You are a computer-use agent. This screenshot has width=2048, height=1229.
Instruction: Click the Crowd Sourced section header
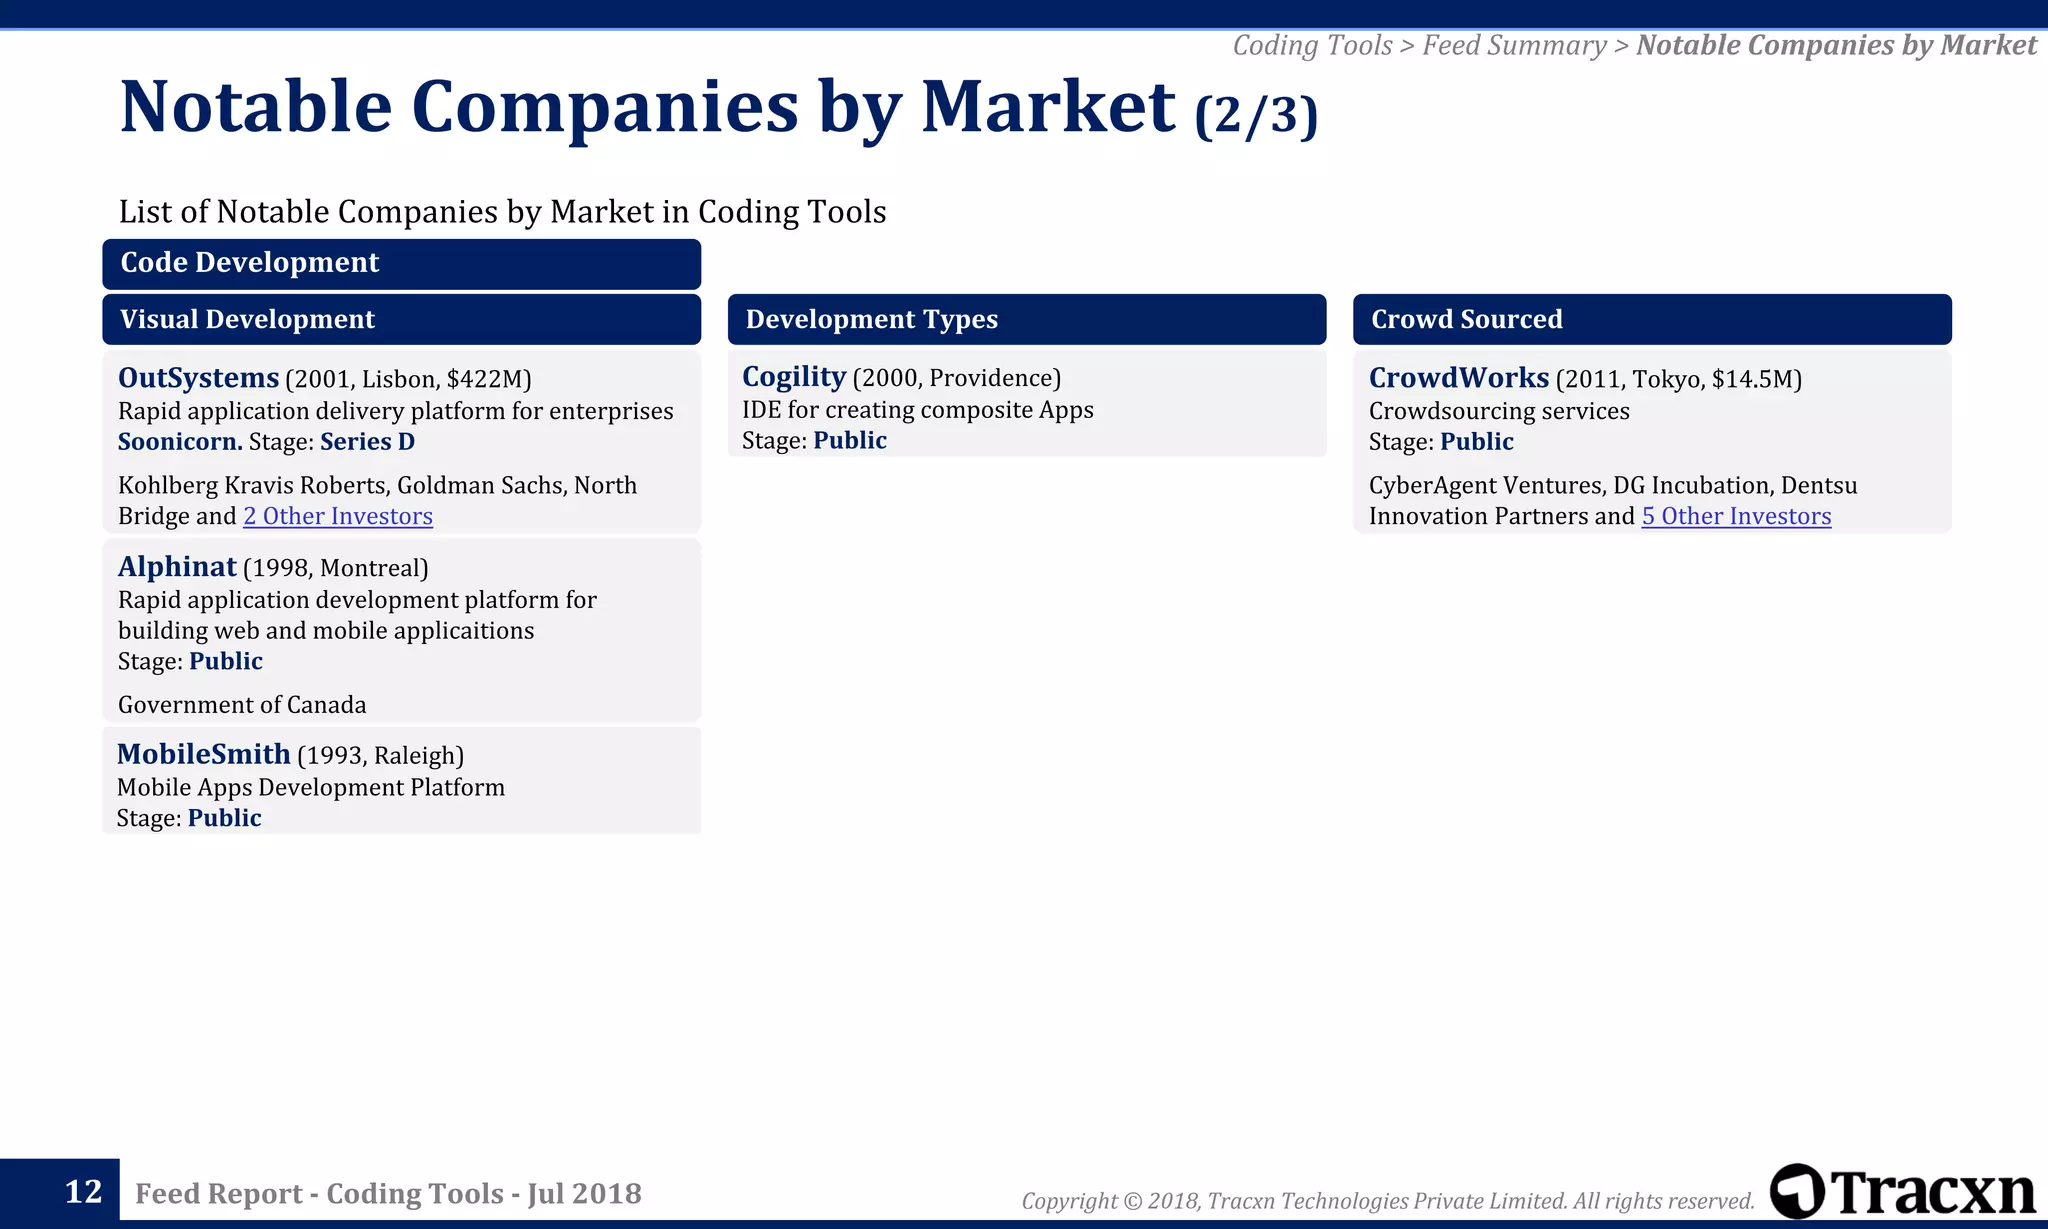tap(1652, 319)
